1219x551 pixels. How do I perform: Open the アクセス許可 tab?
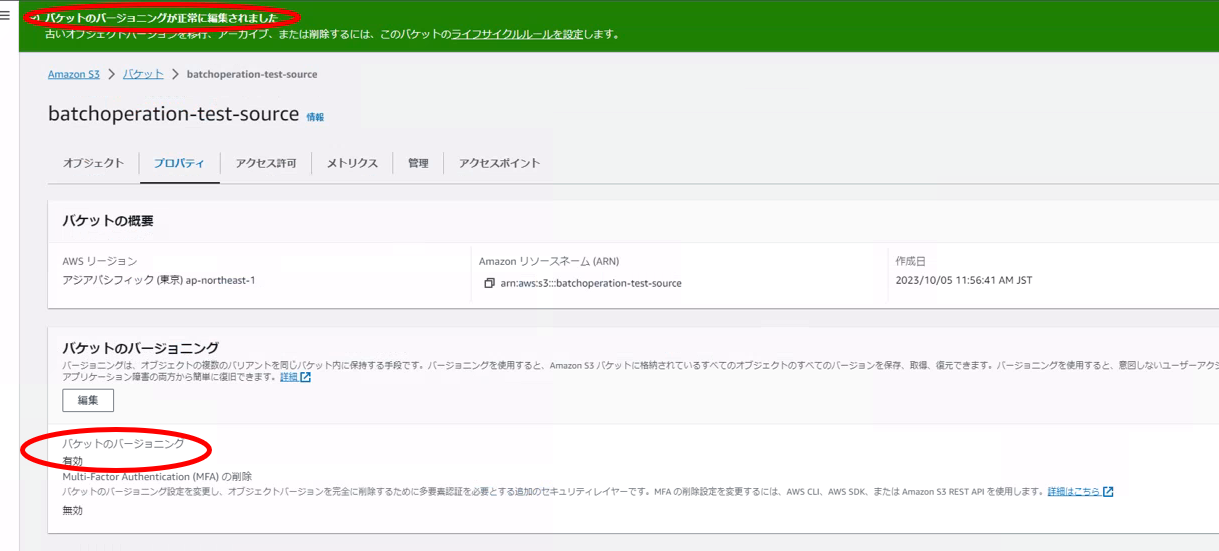click(266, 163)
